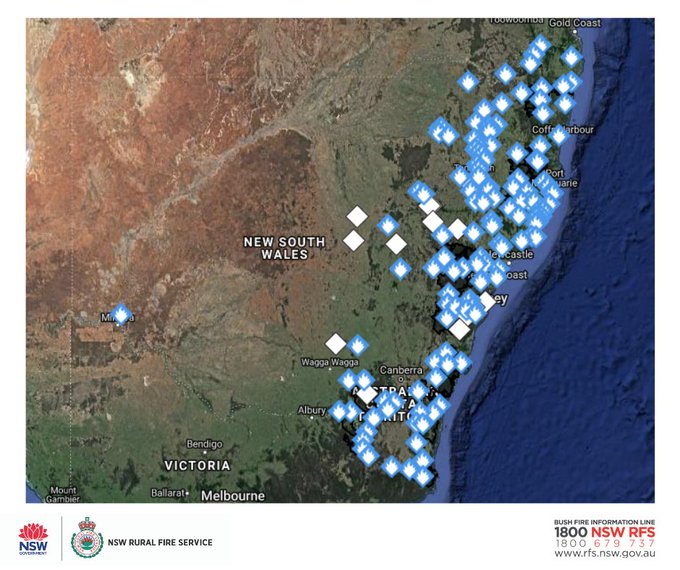Viewport: 680px width, 570px height.
Task: Click the 1800 NSW RFS hotline text
Action: [x=605, y=532]
